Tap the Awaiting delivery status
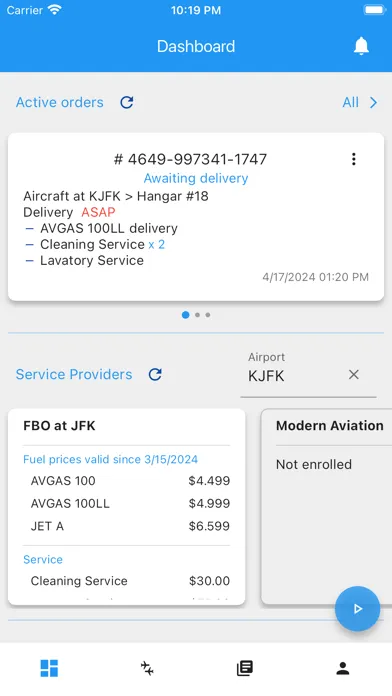392x696 pixels. click(196, 178)
